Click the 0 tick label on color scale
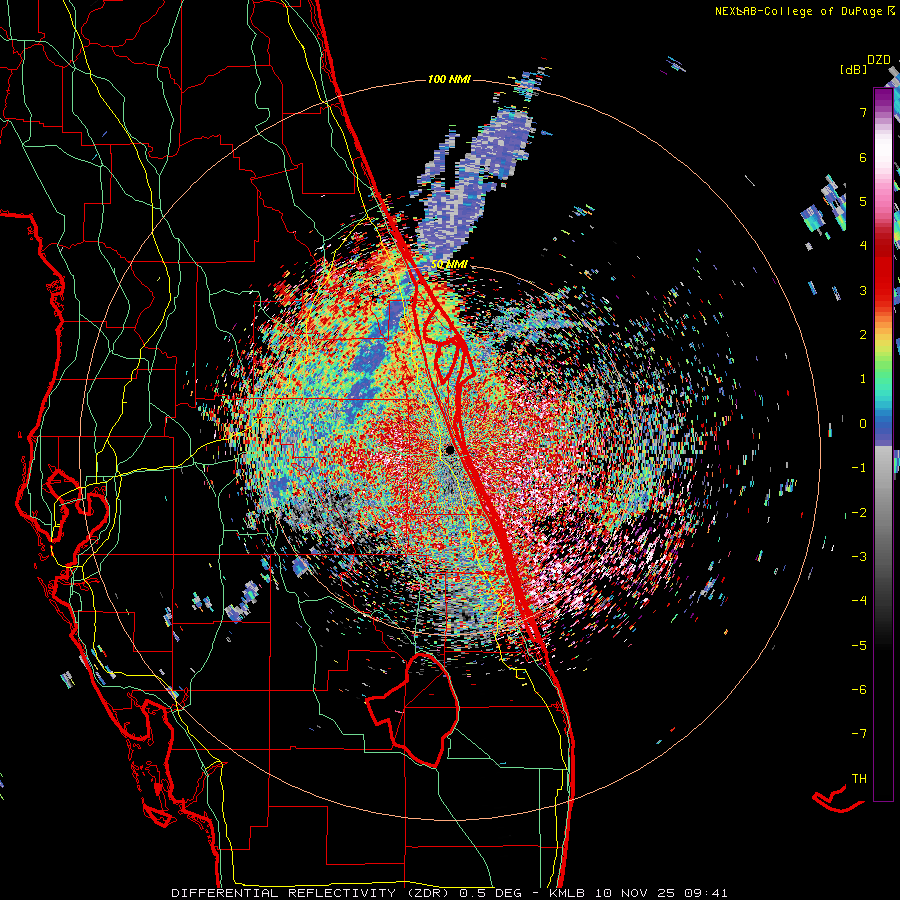 (863, 423)
